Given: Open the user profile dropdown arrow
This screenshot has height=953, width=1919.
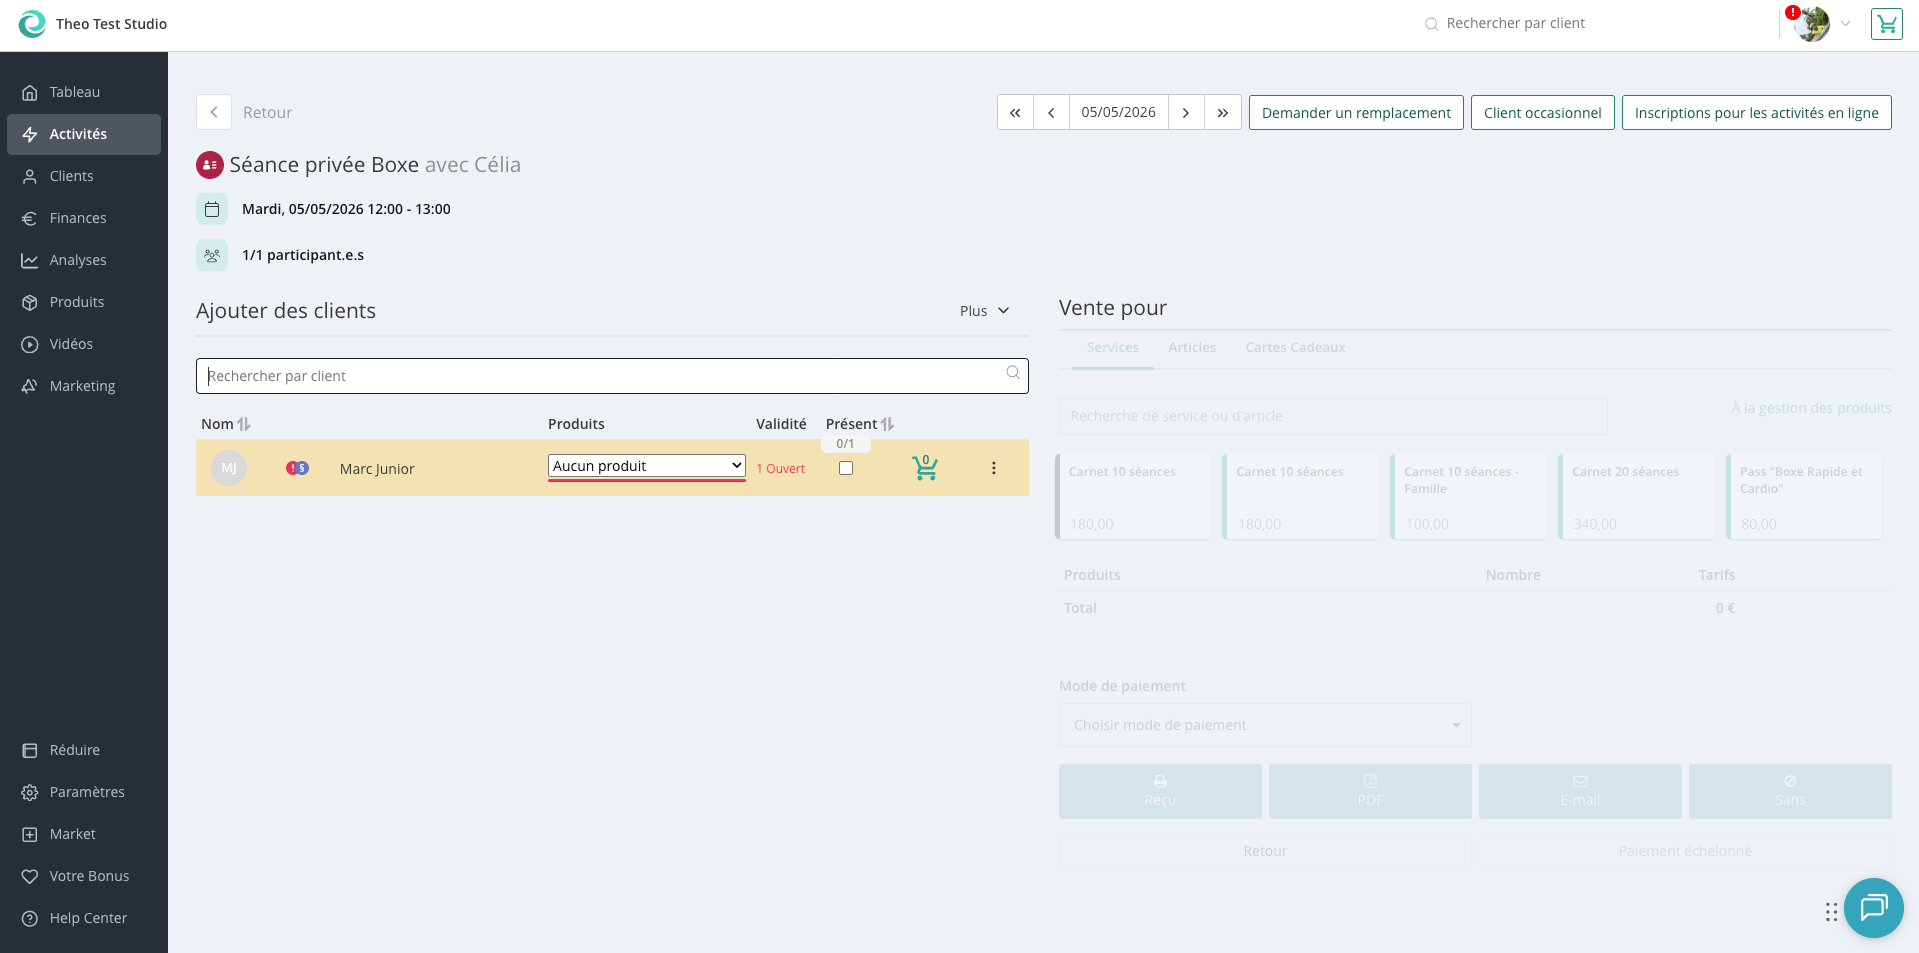Looking at the screenshot, I should tap(1845, 24).
